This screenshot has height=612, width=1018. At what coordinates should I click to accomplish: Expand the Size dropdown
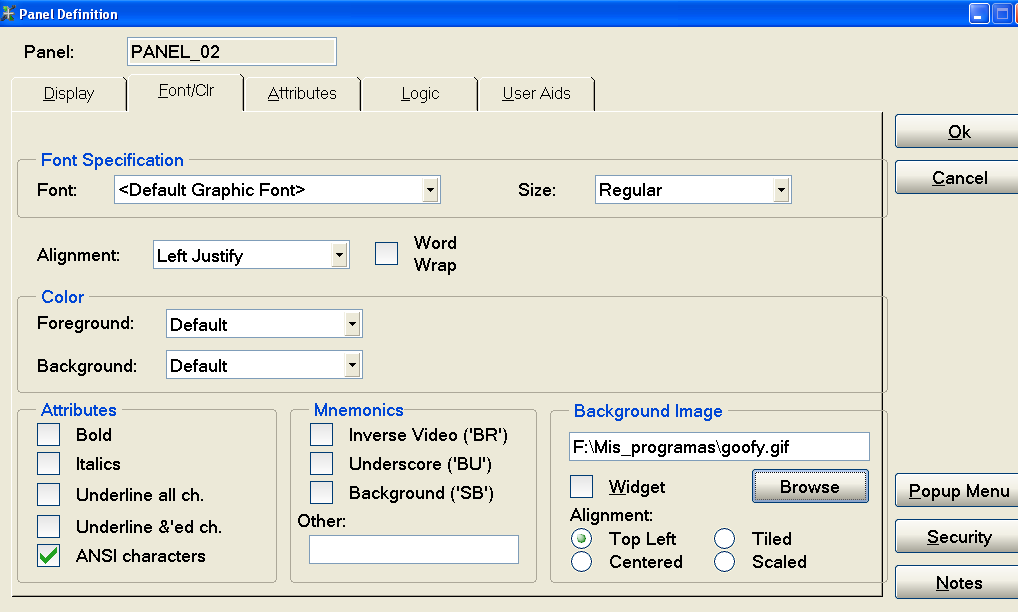pos(780,190)
